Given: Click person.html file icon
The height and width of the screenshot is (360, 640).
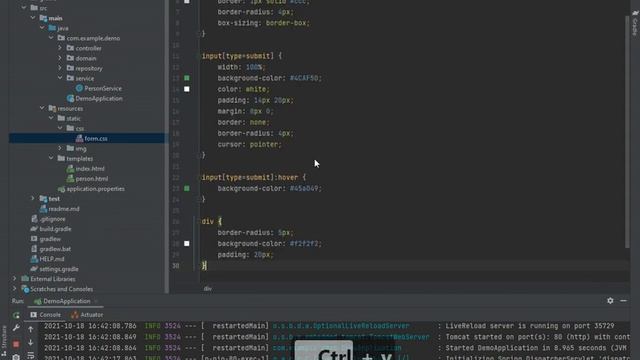Looking at the screenshot, I should click(70, 178).
